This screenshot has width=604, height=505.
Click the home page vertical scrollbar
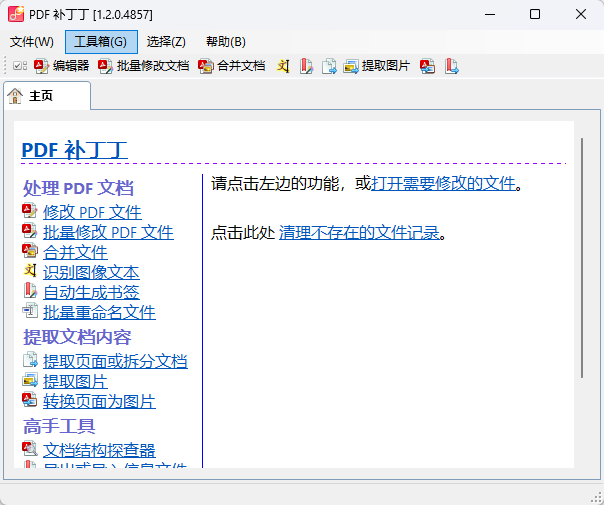coord(582,258)
